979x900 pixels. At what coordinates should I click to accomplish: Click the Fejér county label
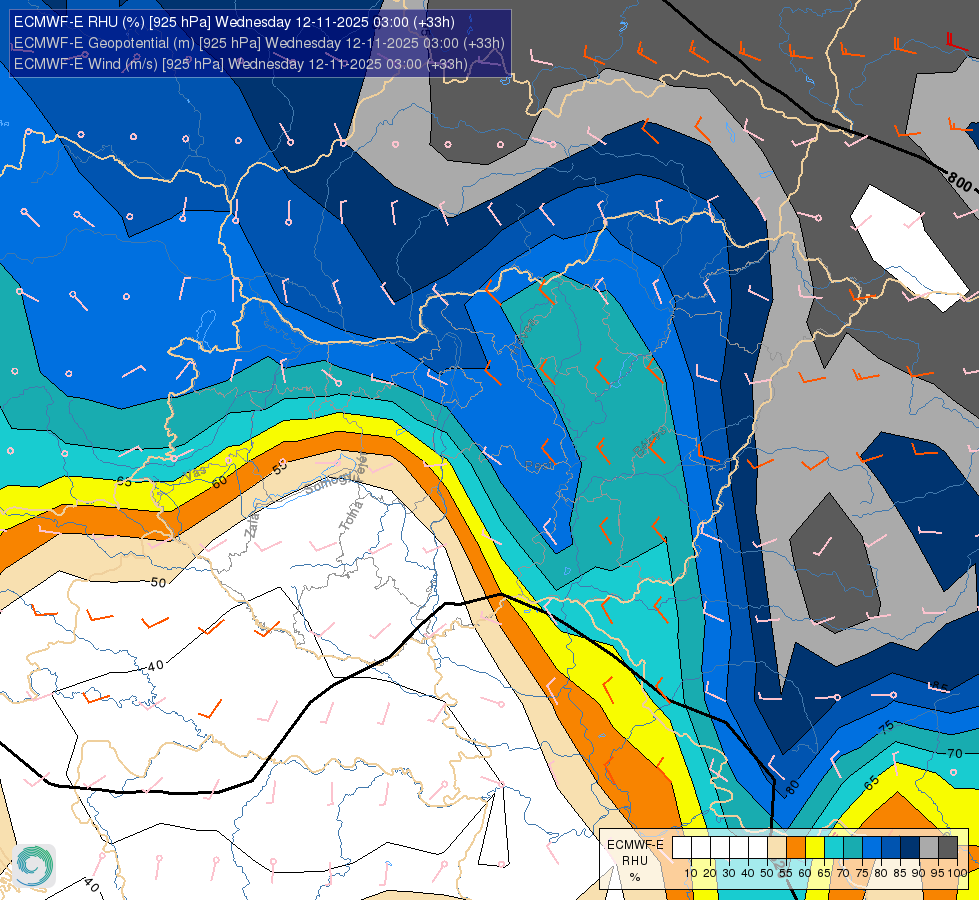(x=362, y=466)
